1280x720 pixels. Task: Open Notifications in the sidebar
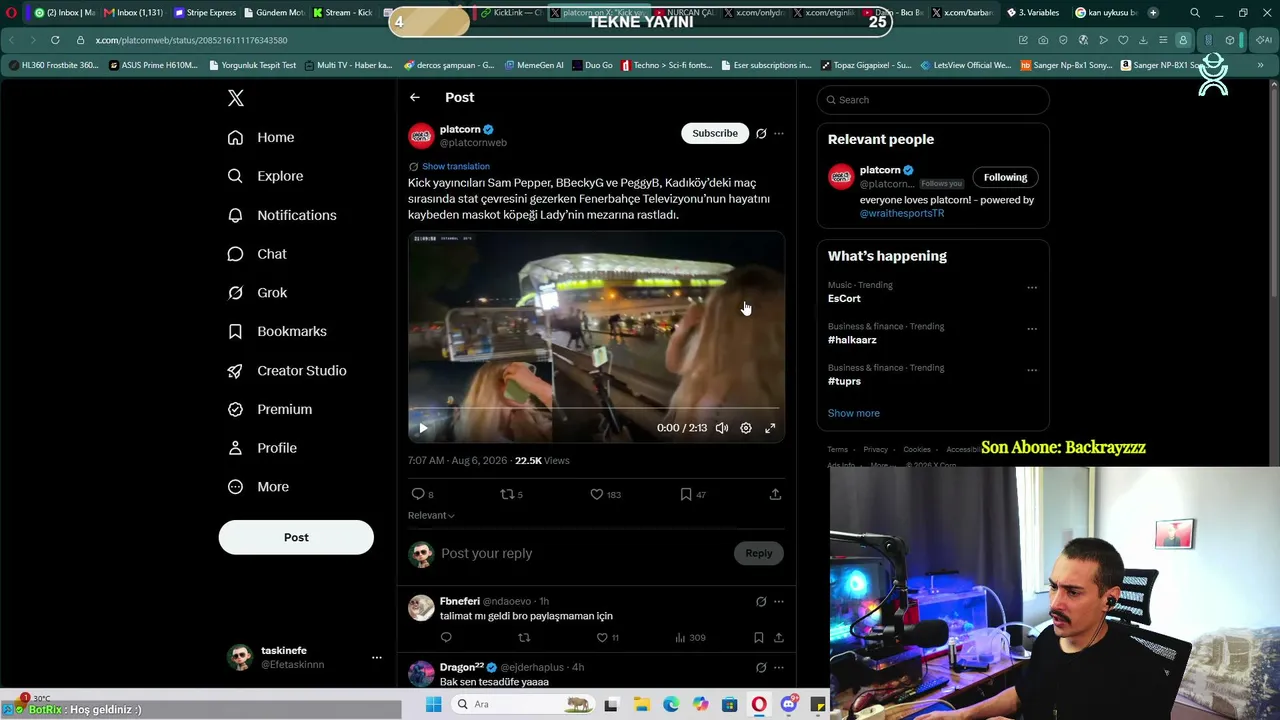tap(282, 215)
